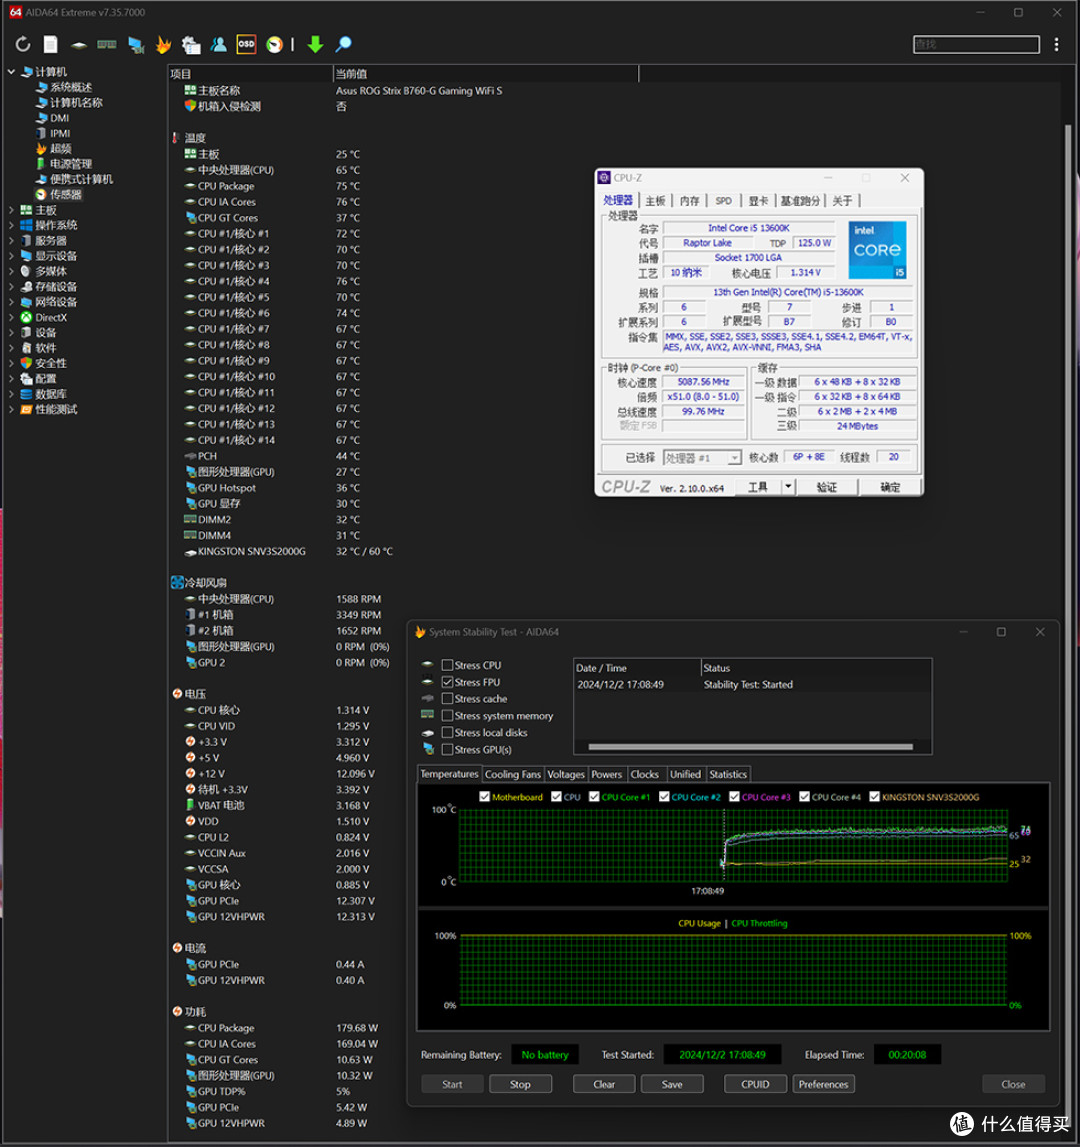Click the green download arrow icon
This screenshot has height=1147, width=1080.
click(315, 45)
